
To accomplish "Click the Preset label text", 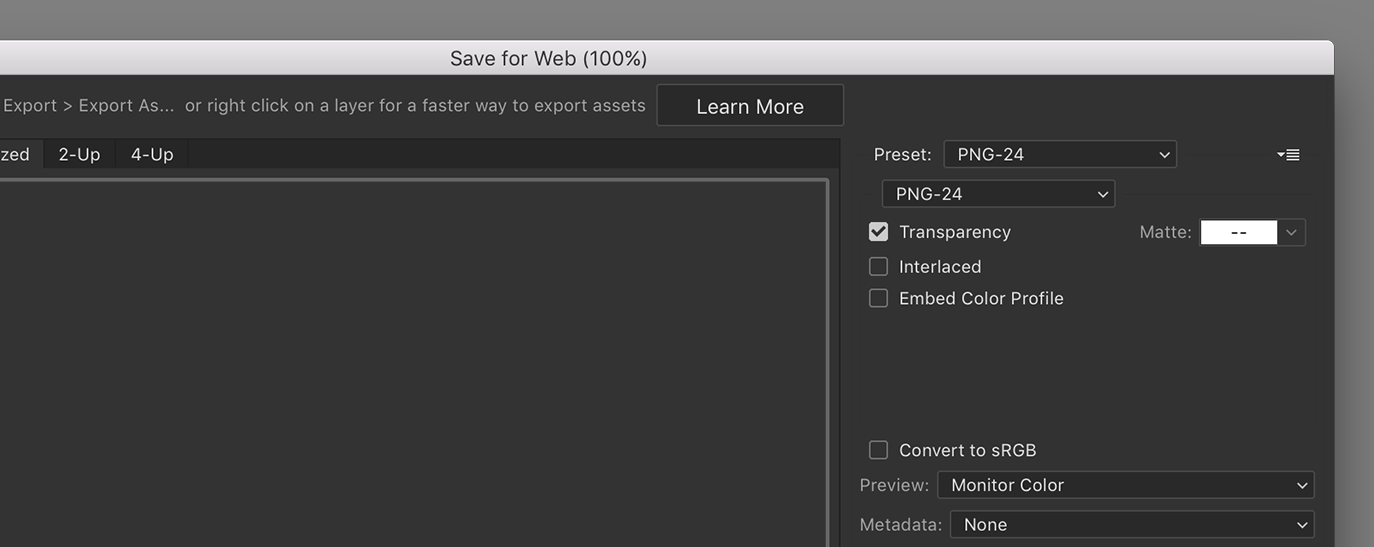I will tap(903, 155).
